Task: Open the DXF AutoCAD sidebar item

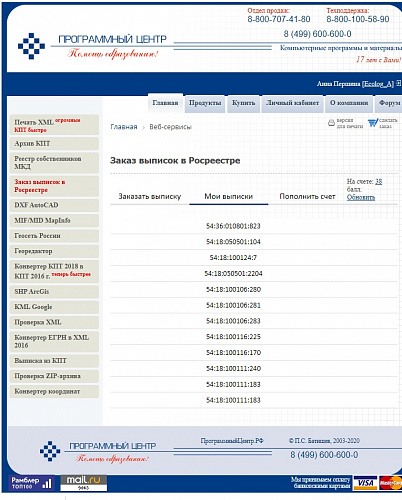Action: click(x=54, y=205)
